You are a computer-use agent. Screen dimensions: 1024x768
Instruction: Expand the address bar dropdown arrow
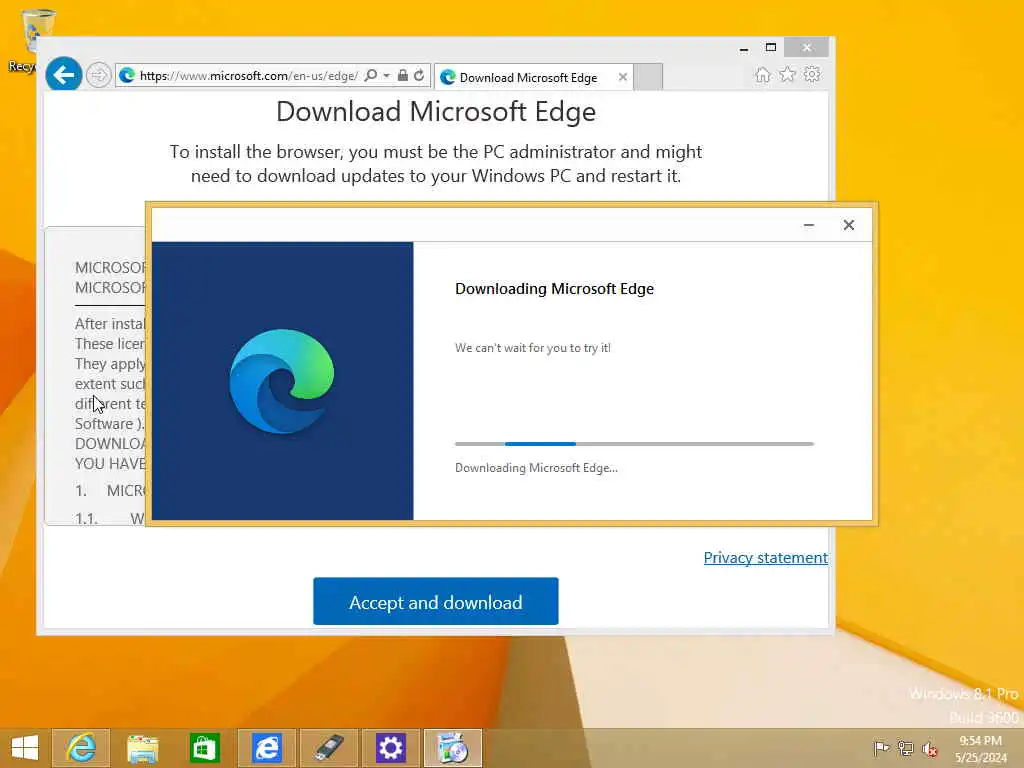click(387, 76)
